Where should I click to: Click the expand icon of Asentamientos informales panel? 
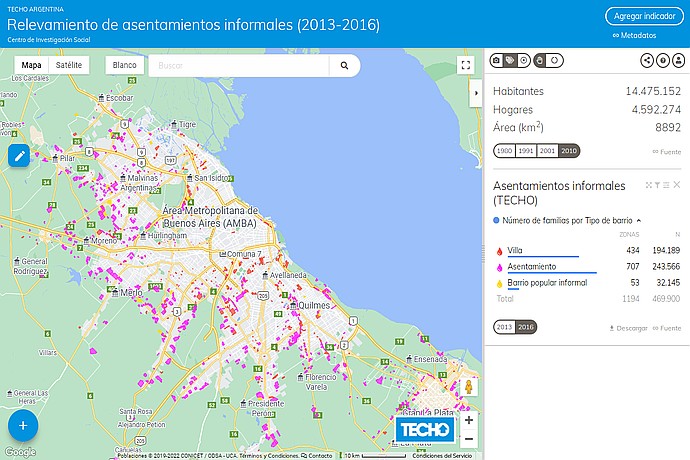click(x=648, y=185)
